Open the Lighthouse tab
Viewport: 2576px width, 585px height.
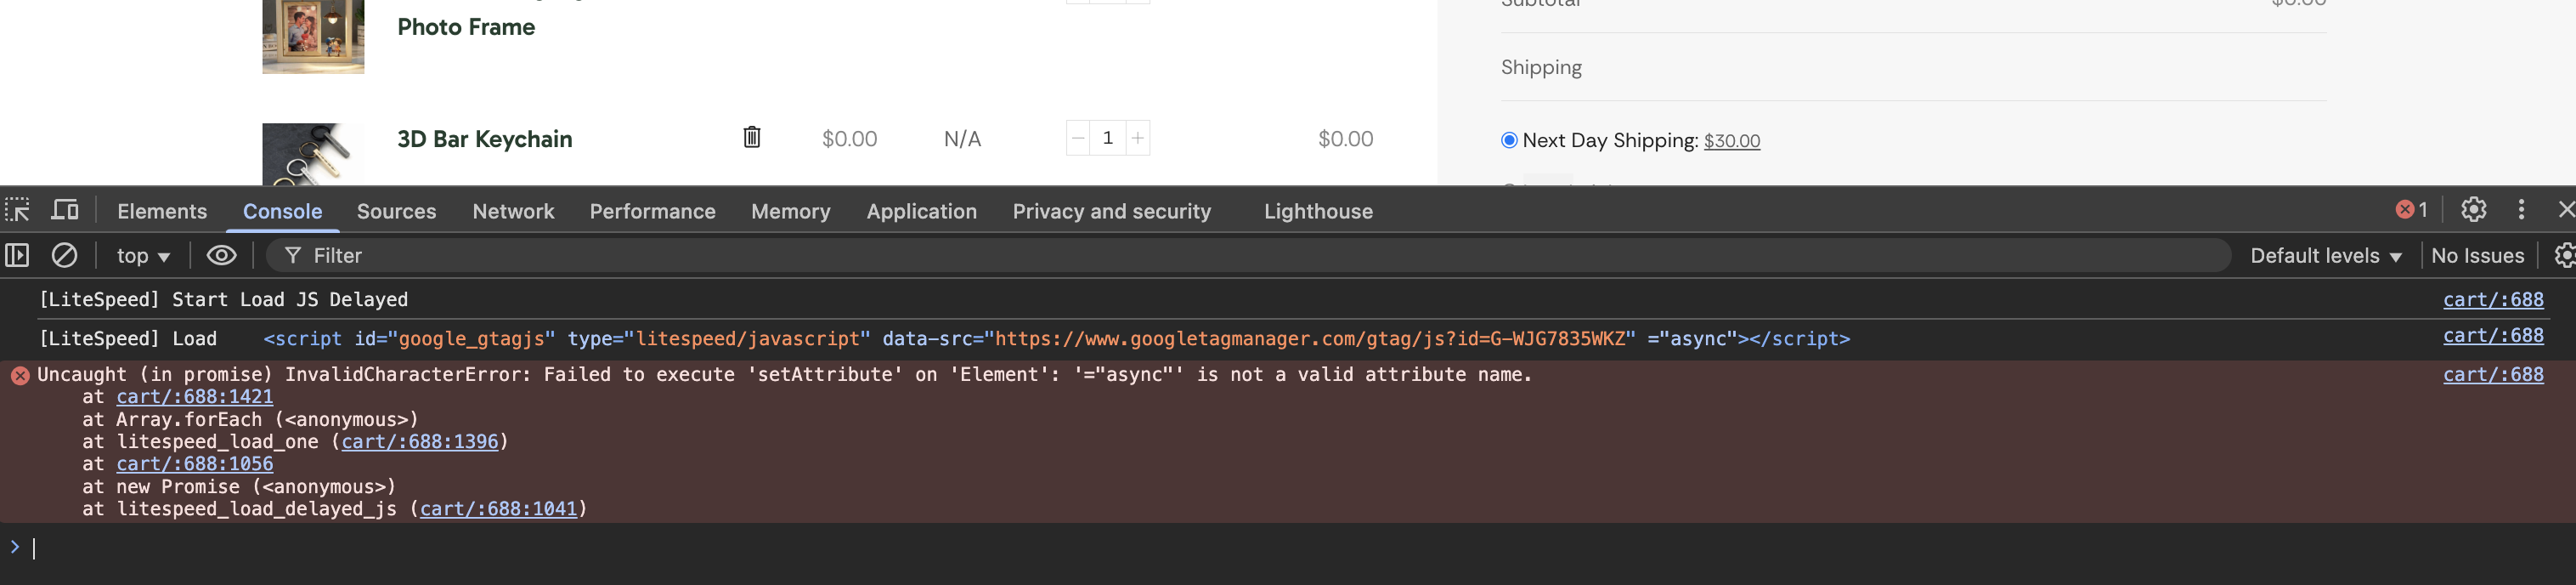(x=1318, y=211)
